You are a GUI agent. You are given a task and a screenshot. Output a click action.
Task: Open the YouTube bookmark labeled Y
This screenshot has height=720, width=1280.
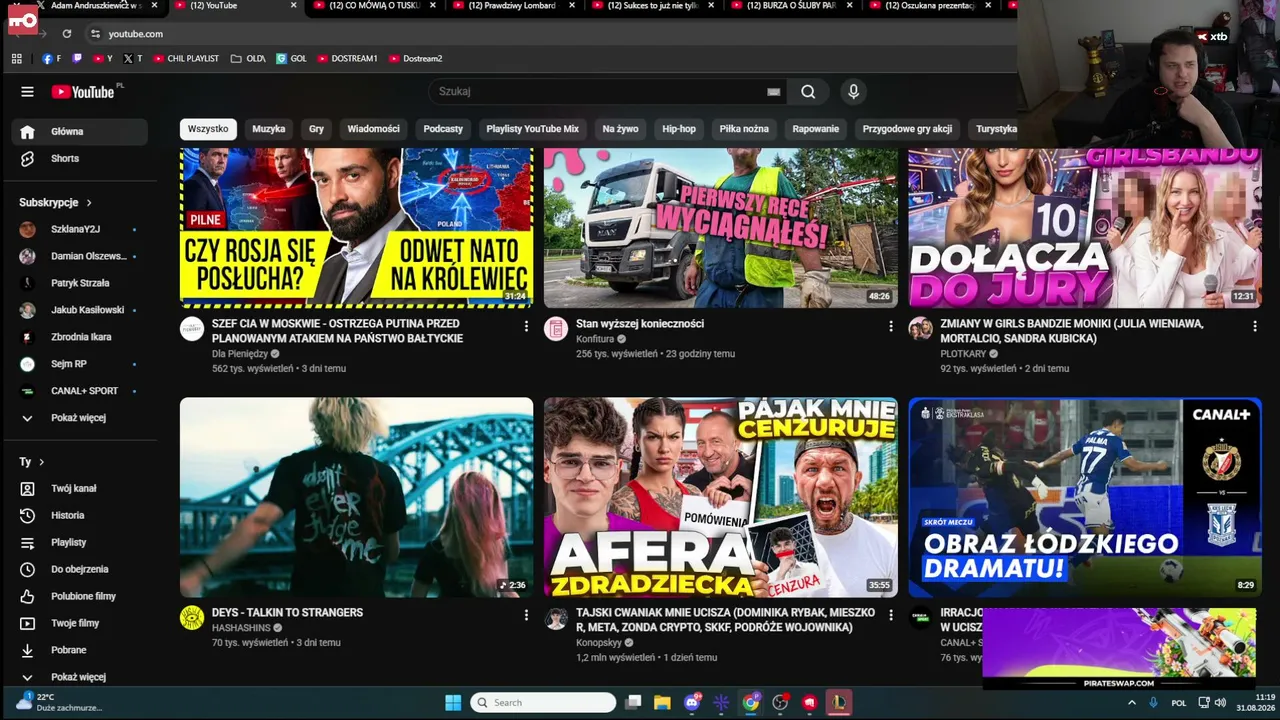click(103, 59)
